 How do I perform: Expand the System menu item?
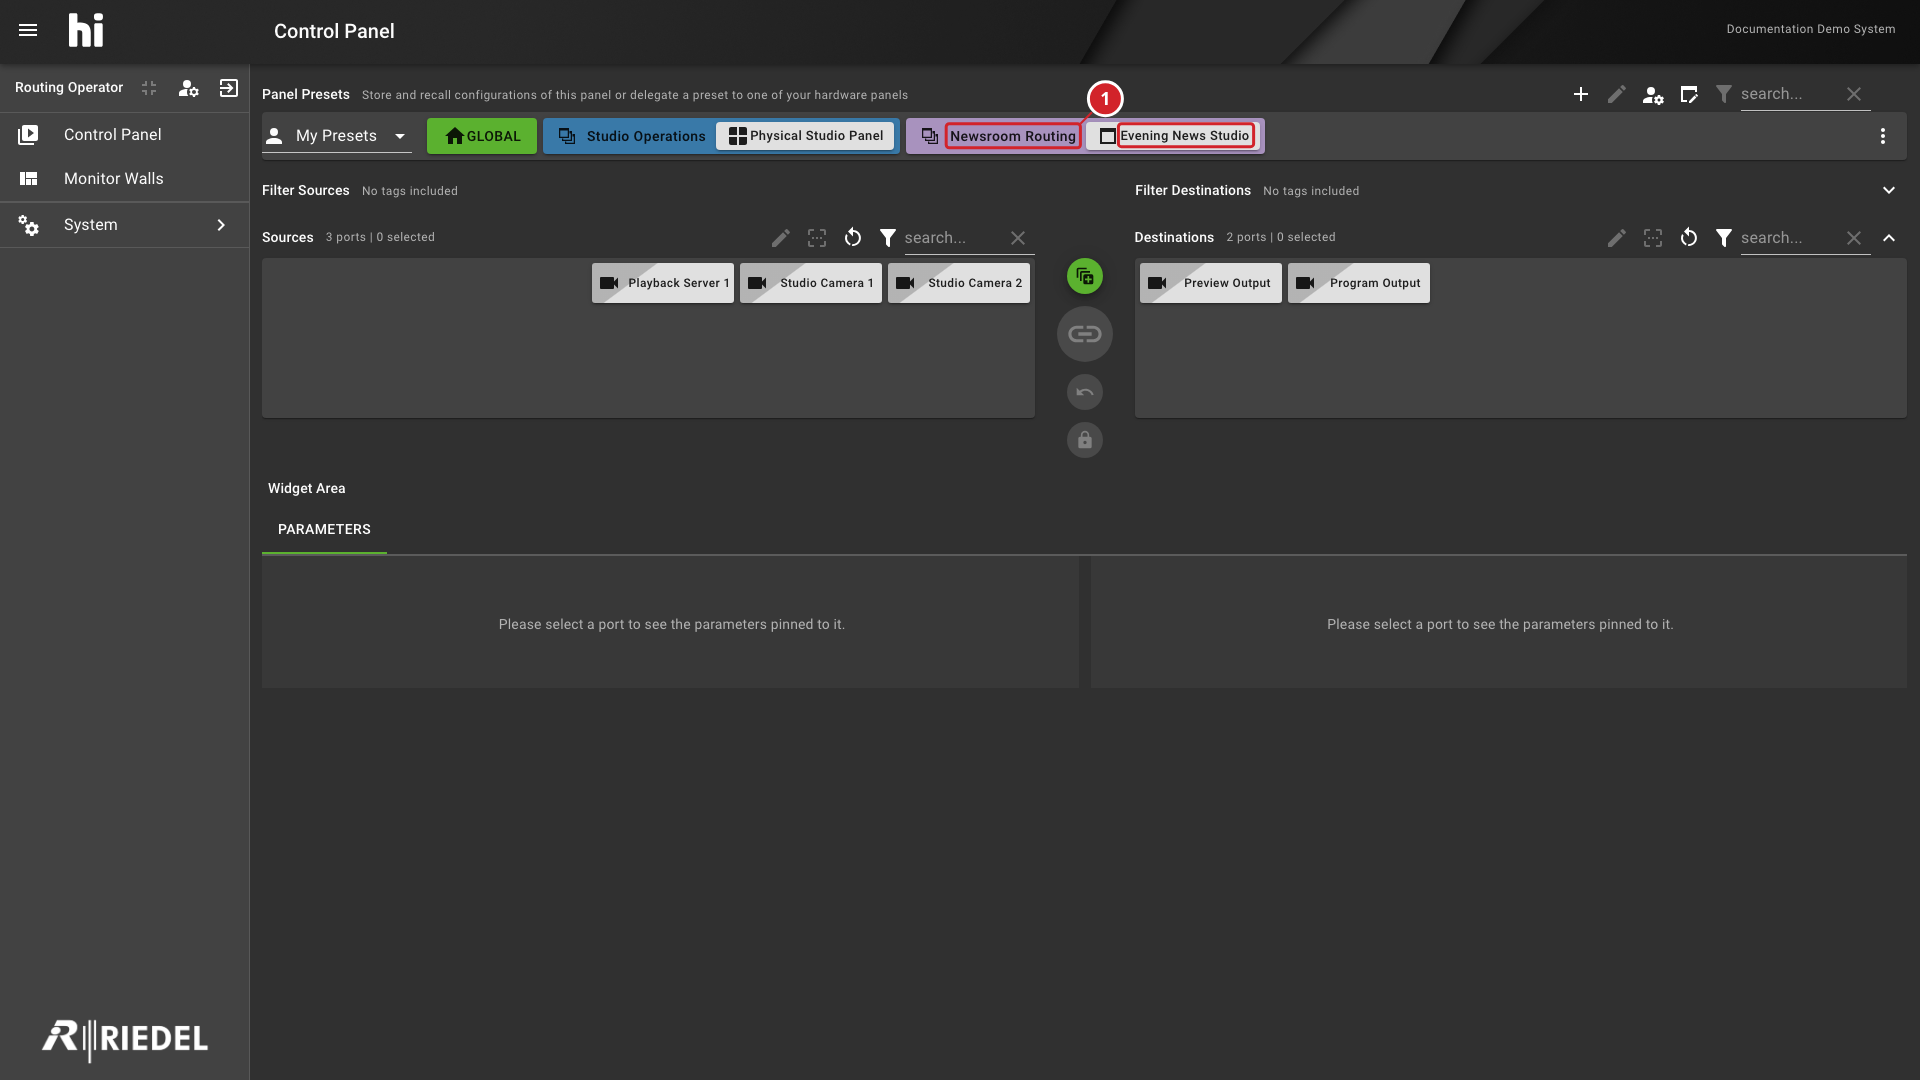tap(124, 225)
